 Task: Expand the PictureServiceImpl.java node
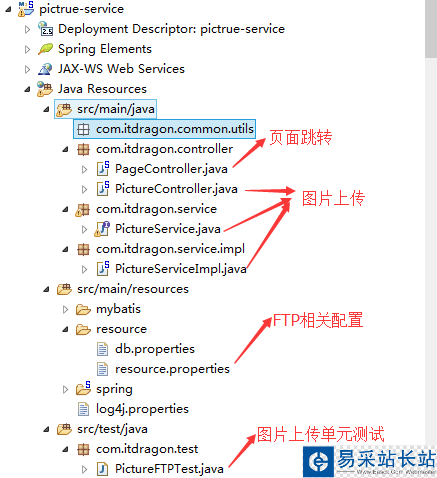(85, 270)
